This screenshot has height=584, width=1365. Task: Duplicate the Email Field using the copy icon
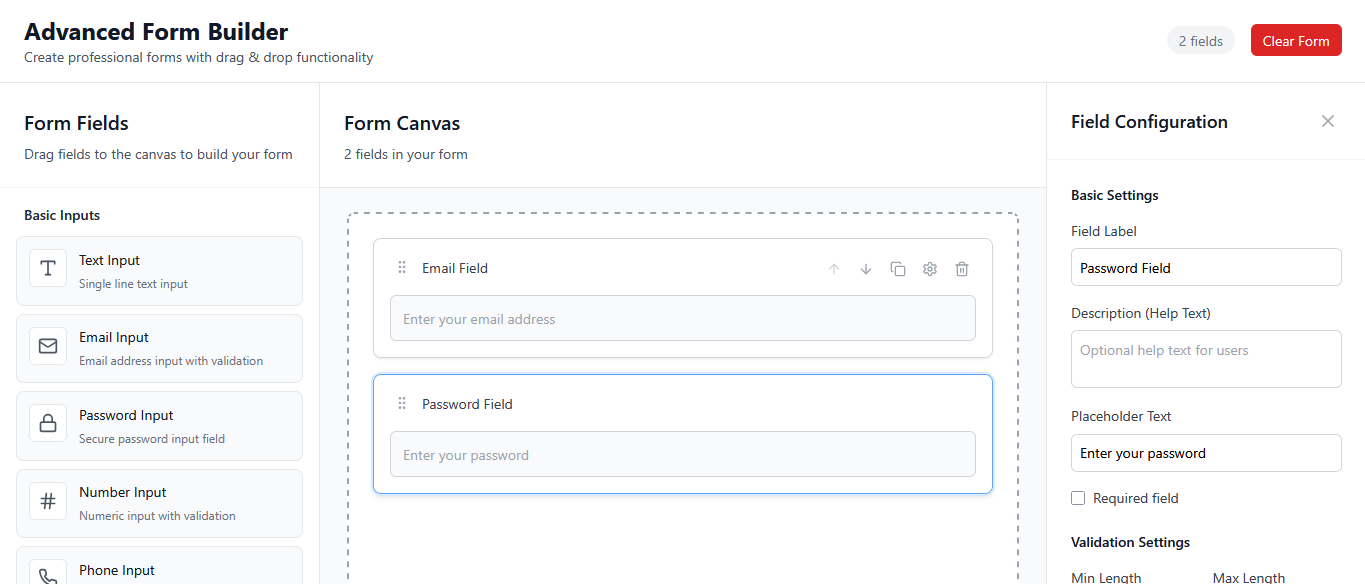tap(897, 268)
